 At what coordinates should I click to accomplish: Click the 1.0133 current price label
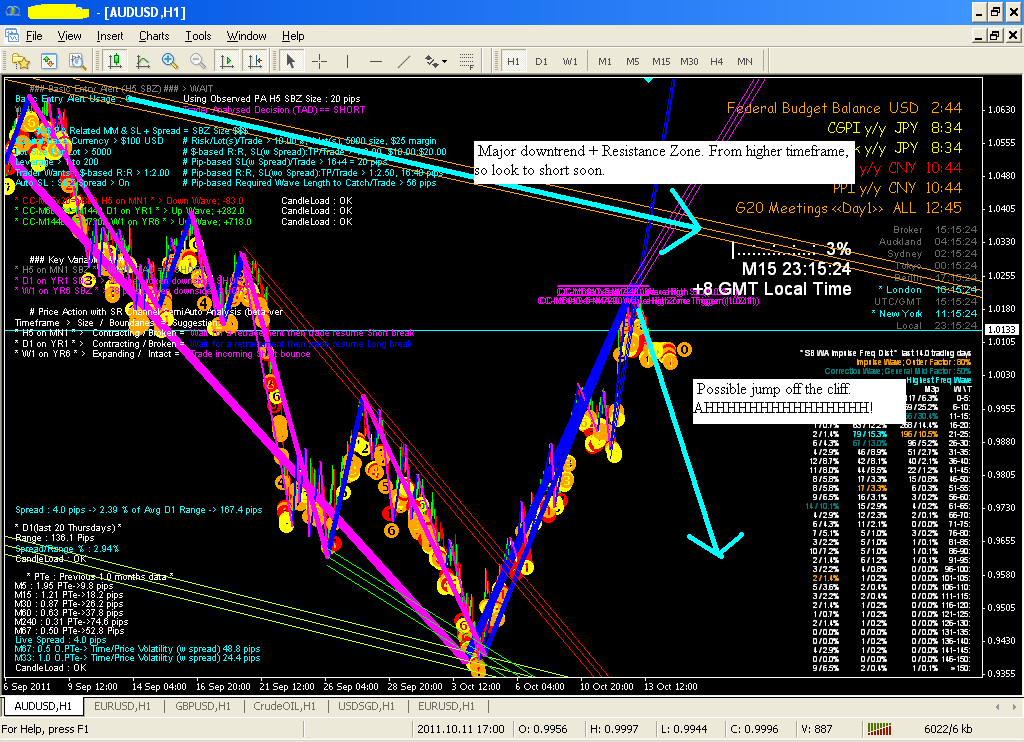(1001, 330)
